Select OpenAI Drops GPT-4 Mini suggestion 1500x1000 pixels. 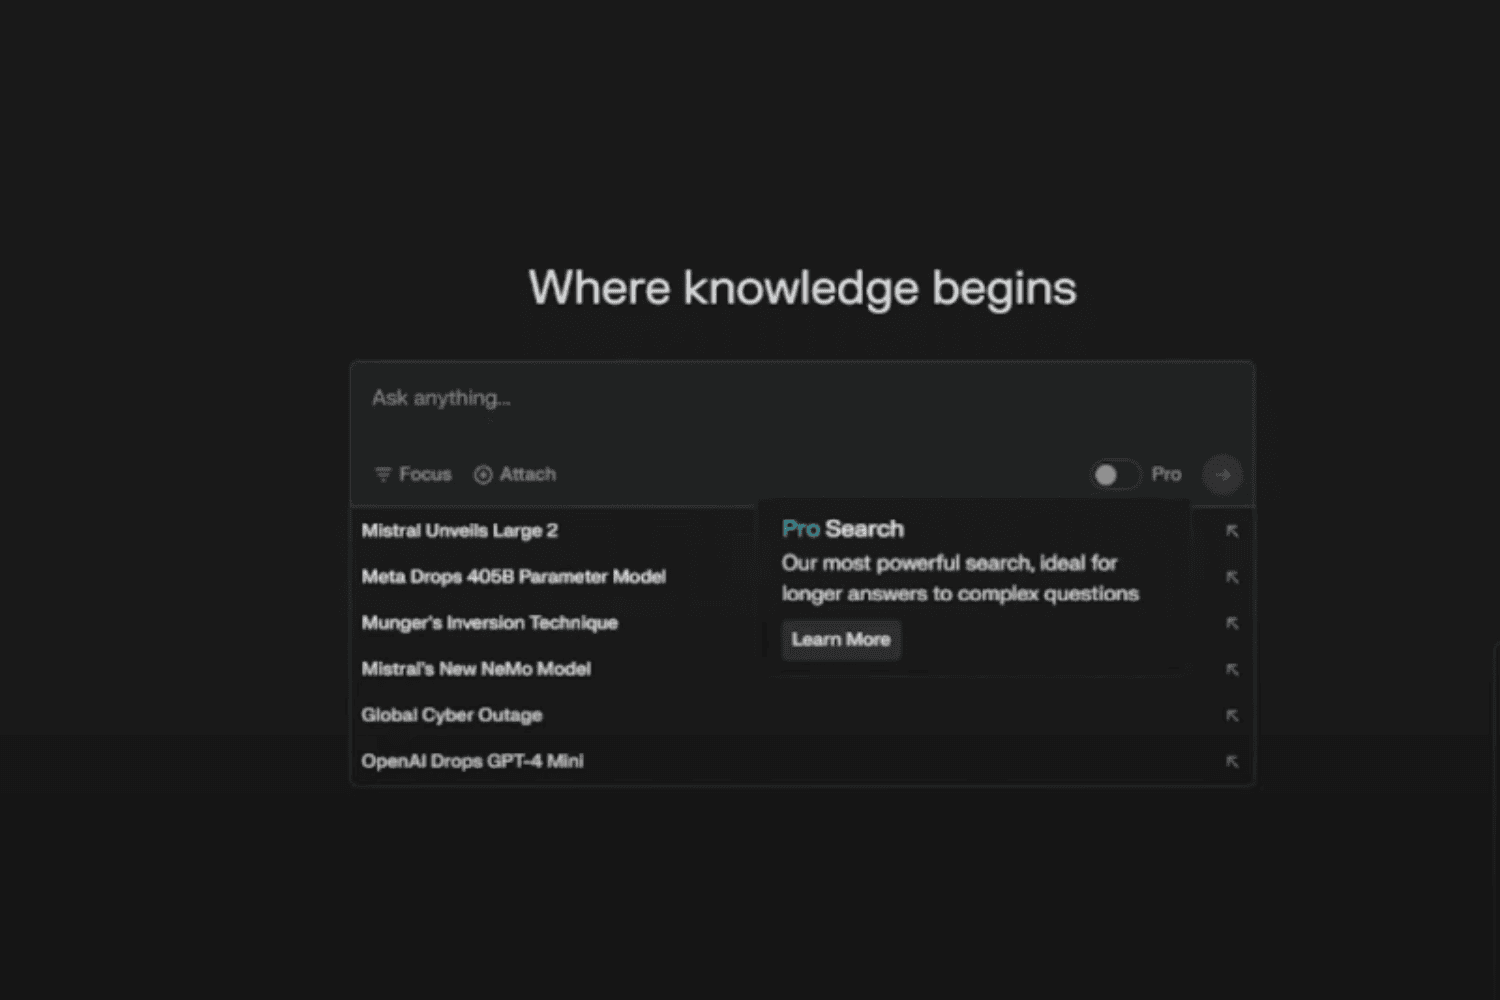[x=472, y=761]
